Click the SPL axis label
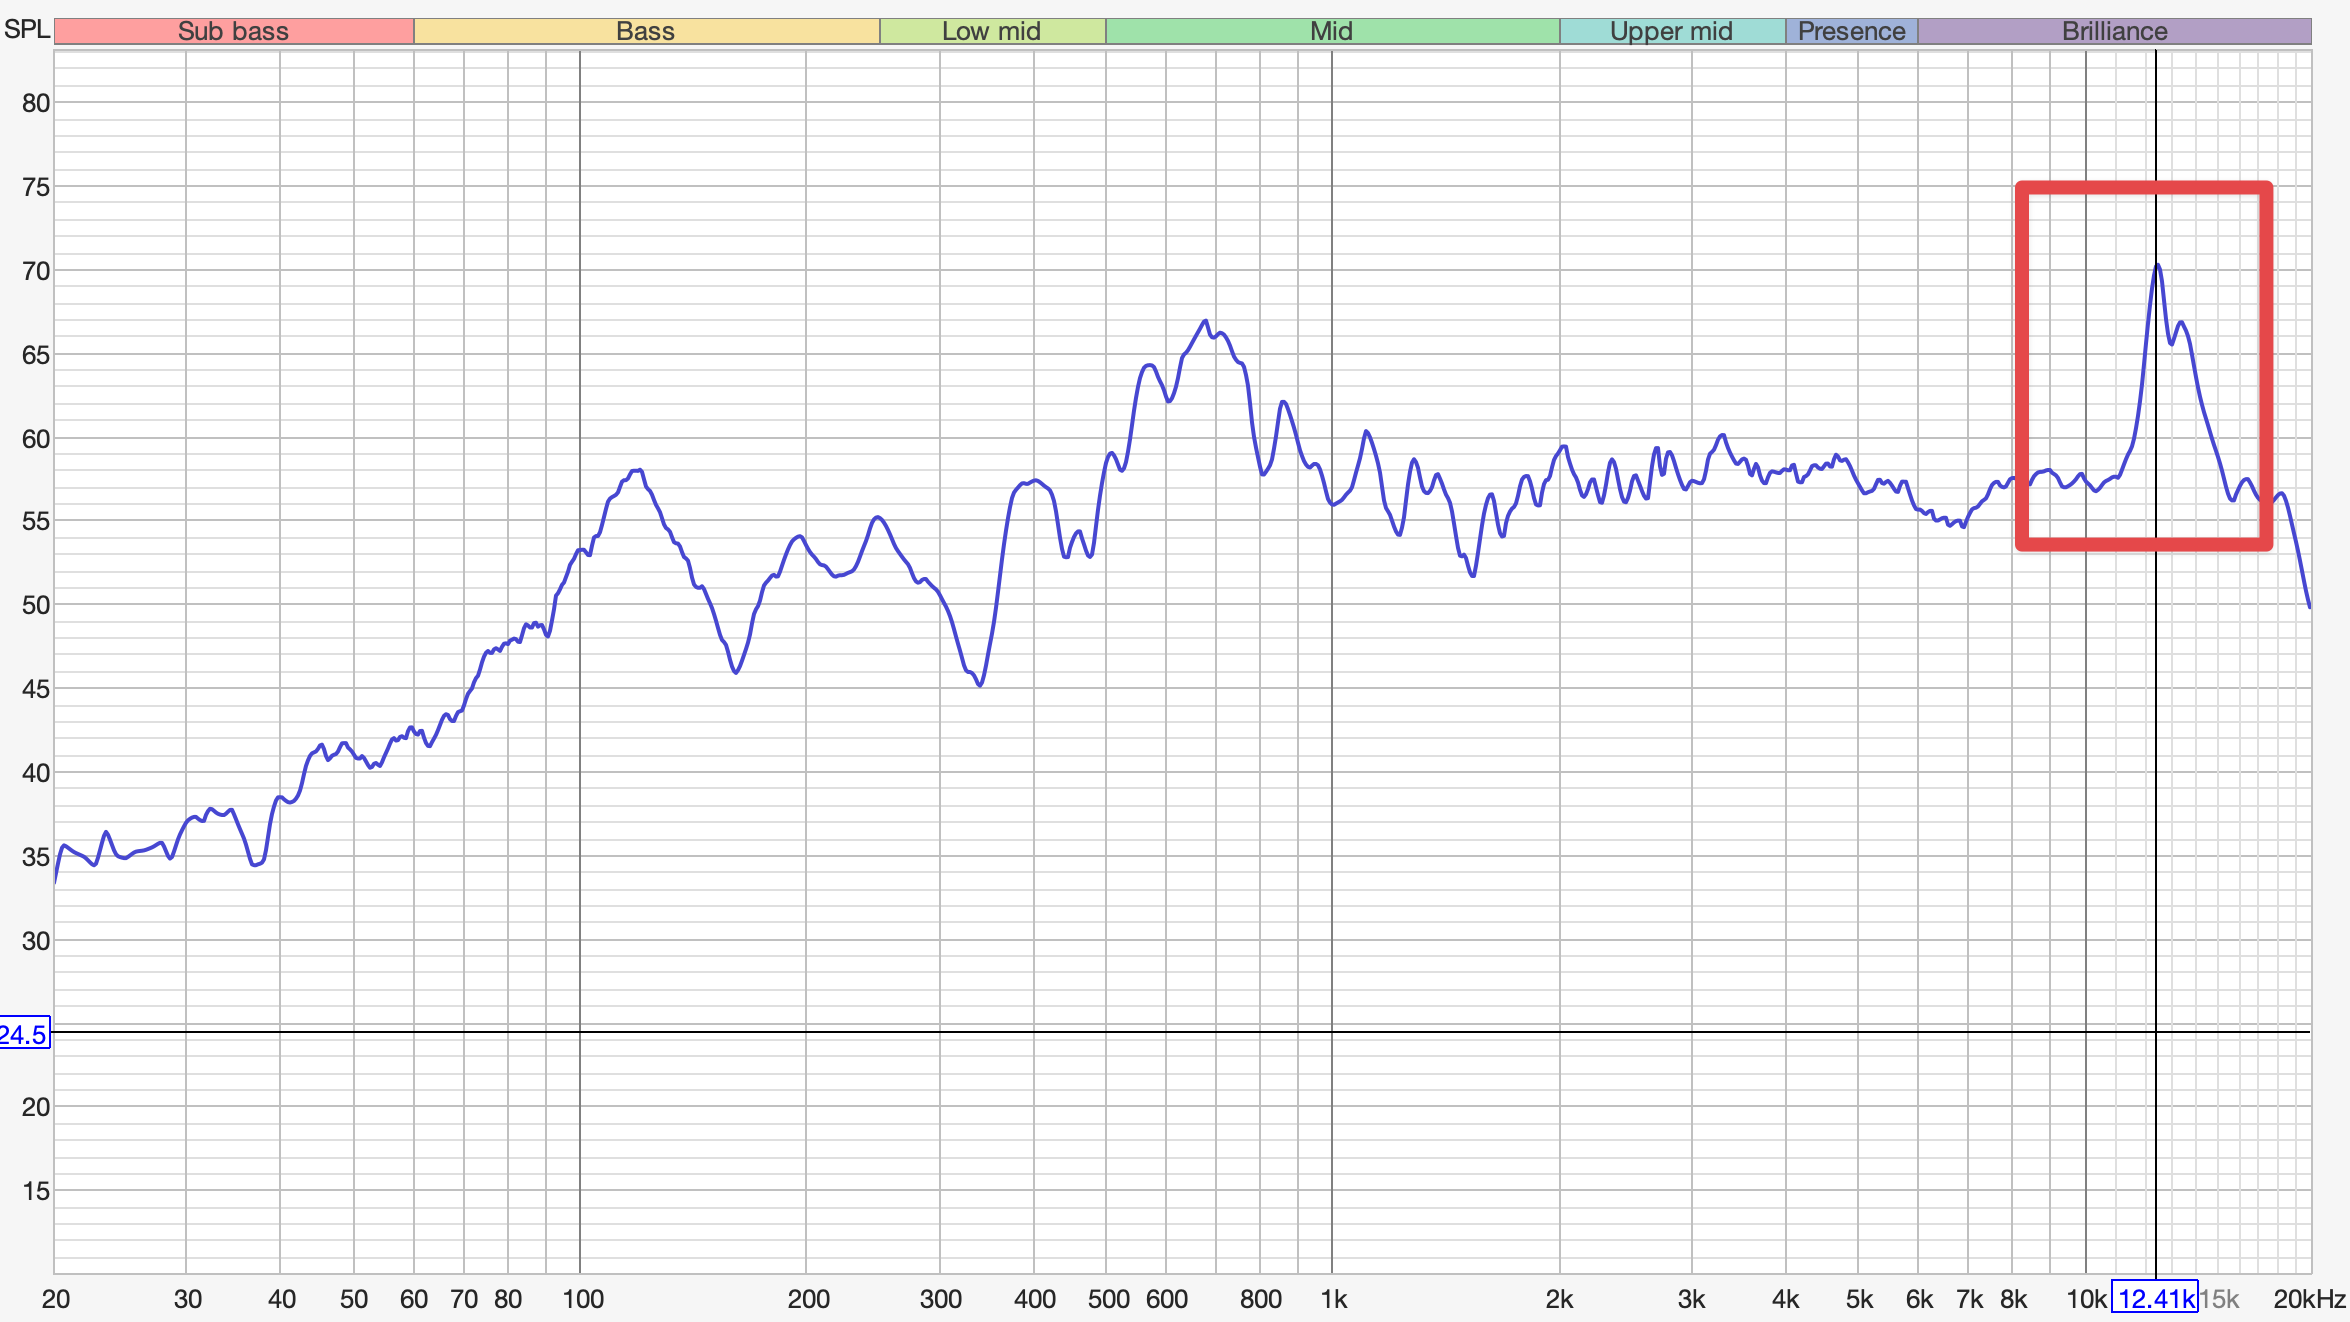 (x=26, y=29)
